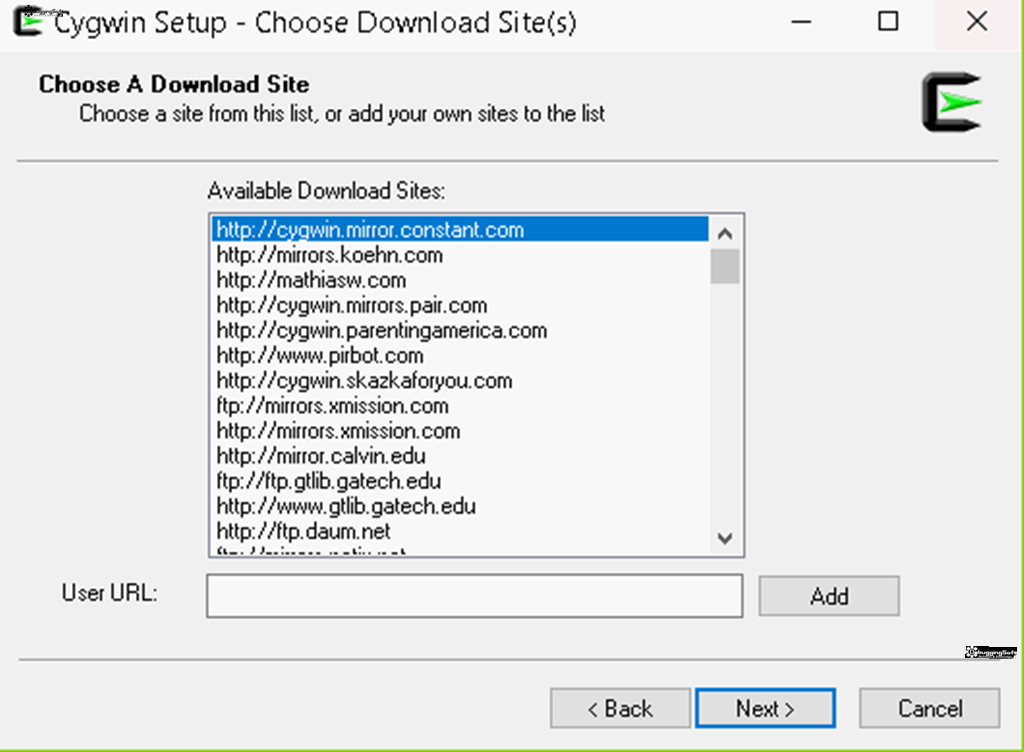This screenshot has width=1024, height=752.
Task: Select http://cygwin.skazkaforyou.com mirror
Action: point(460,381)
